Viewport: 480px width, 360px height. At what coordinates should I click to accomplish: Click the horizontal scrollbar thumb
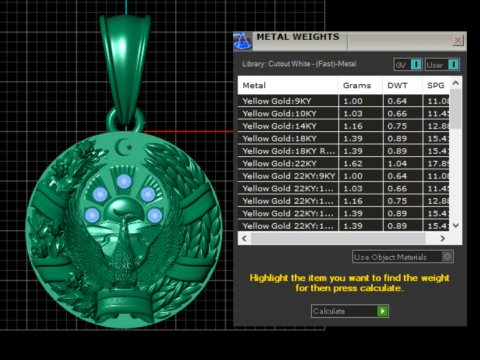(x=338, y=238)
